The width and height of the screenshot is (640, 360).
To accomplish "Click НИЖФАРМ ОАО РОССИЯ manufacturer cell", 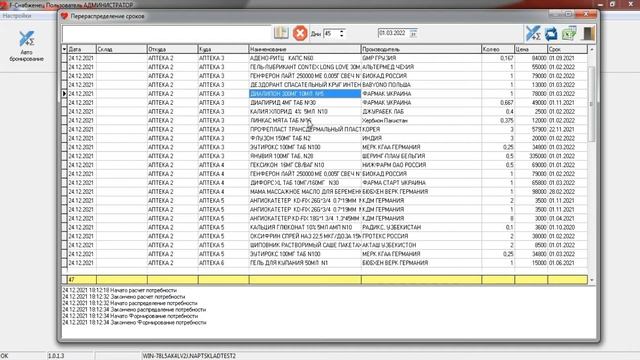I will (x=421, y=165).
